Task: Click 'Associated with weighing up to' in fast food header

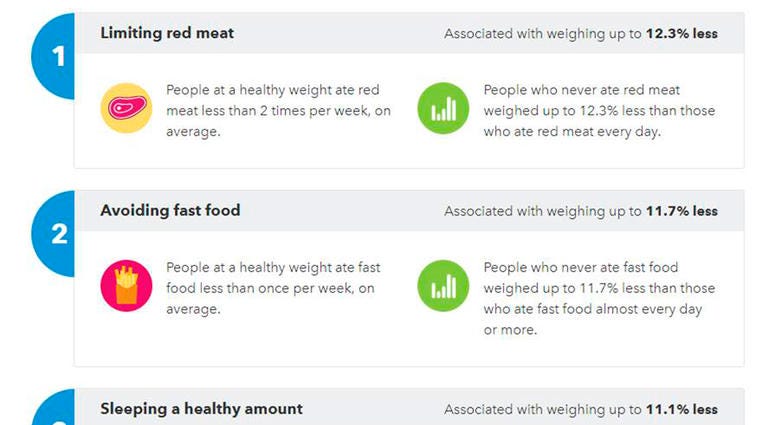Action: point(543,211)
